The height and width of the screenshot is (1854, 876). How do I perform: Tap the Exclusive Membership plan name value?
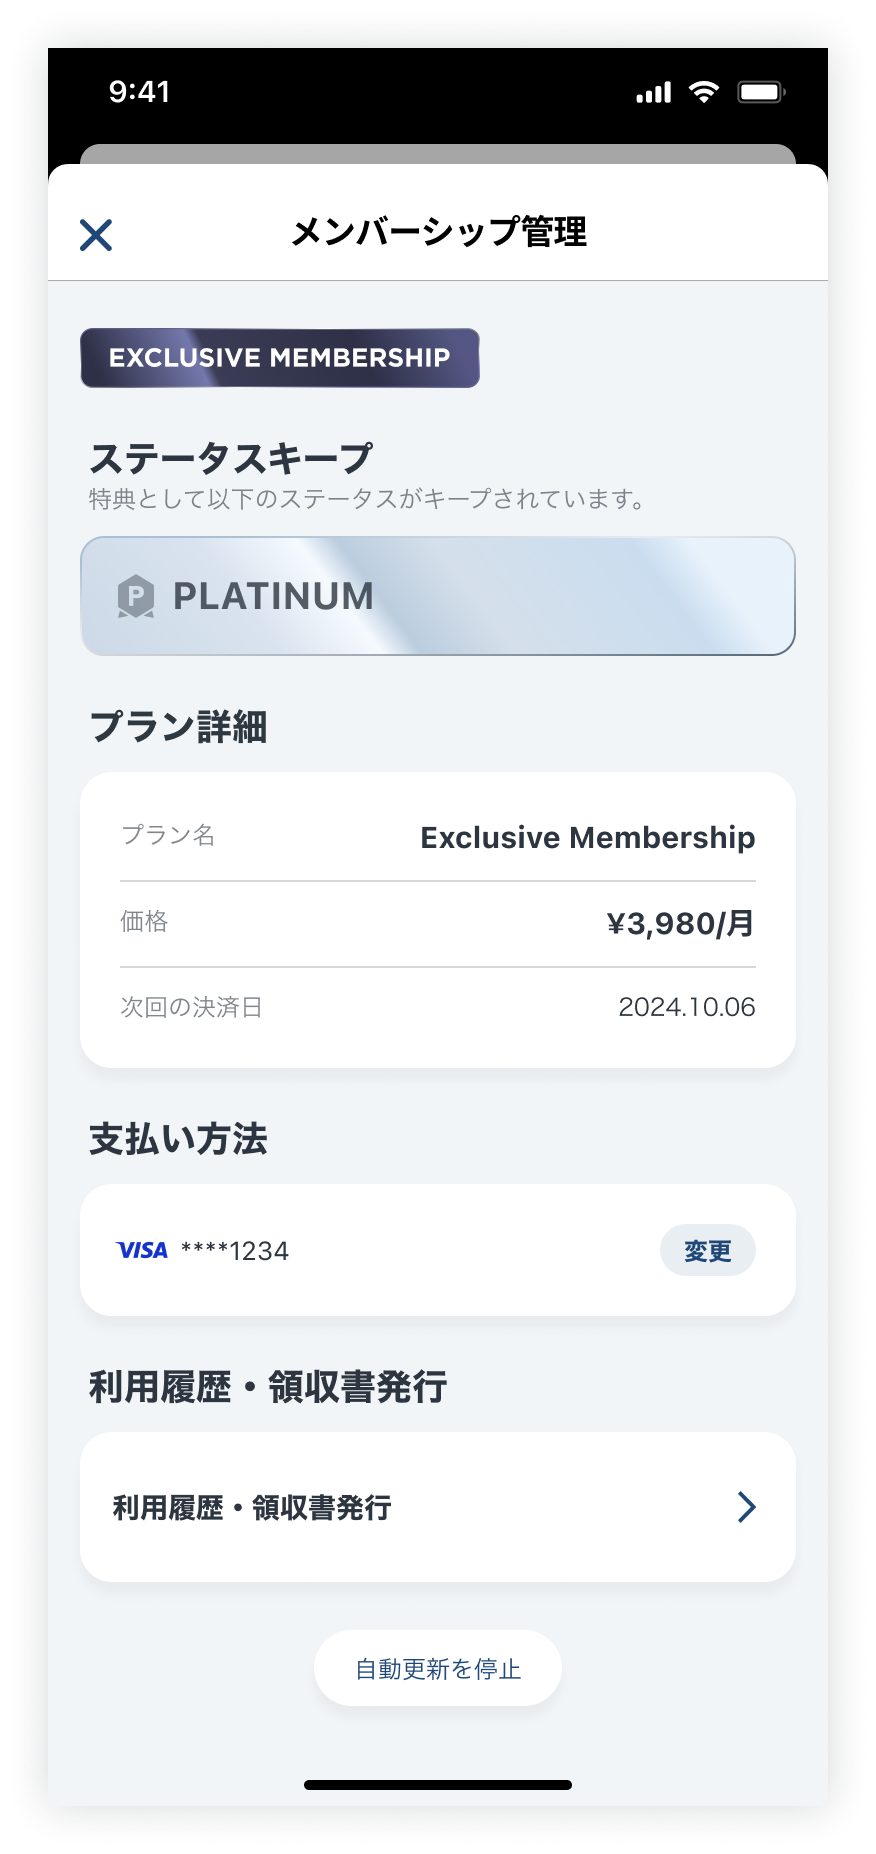(x=588, y=837)
